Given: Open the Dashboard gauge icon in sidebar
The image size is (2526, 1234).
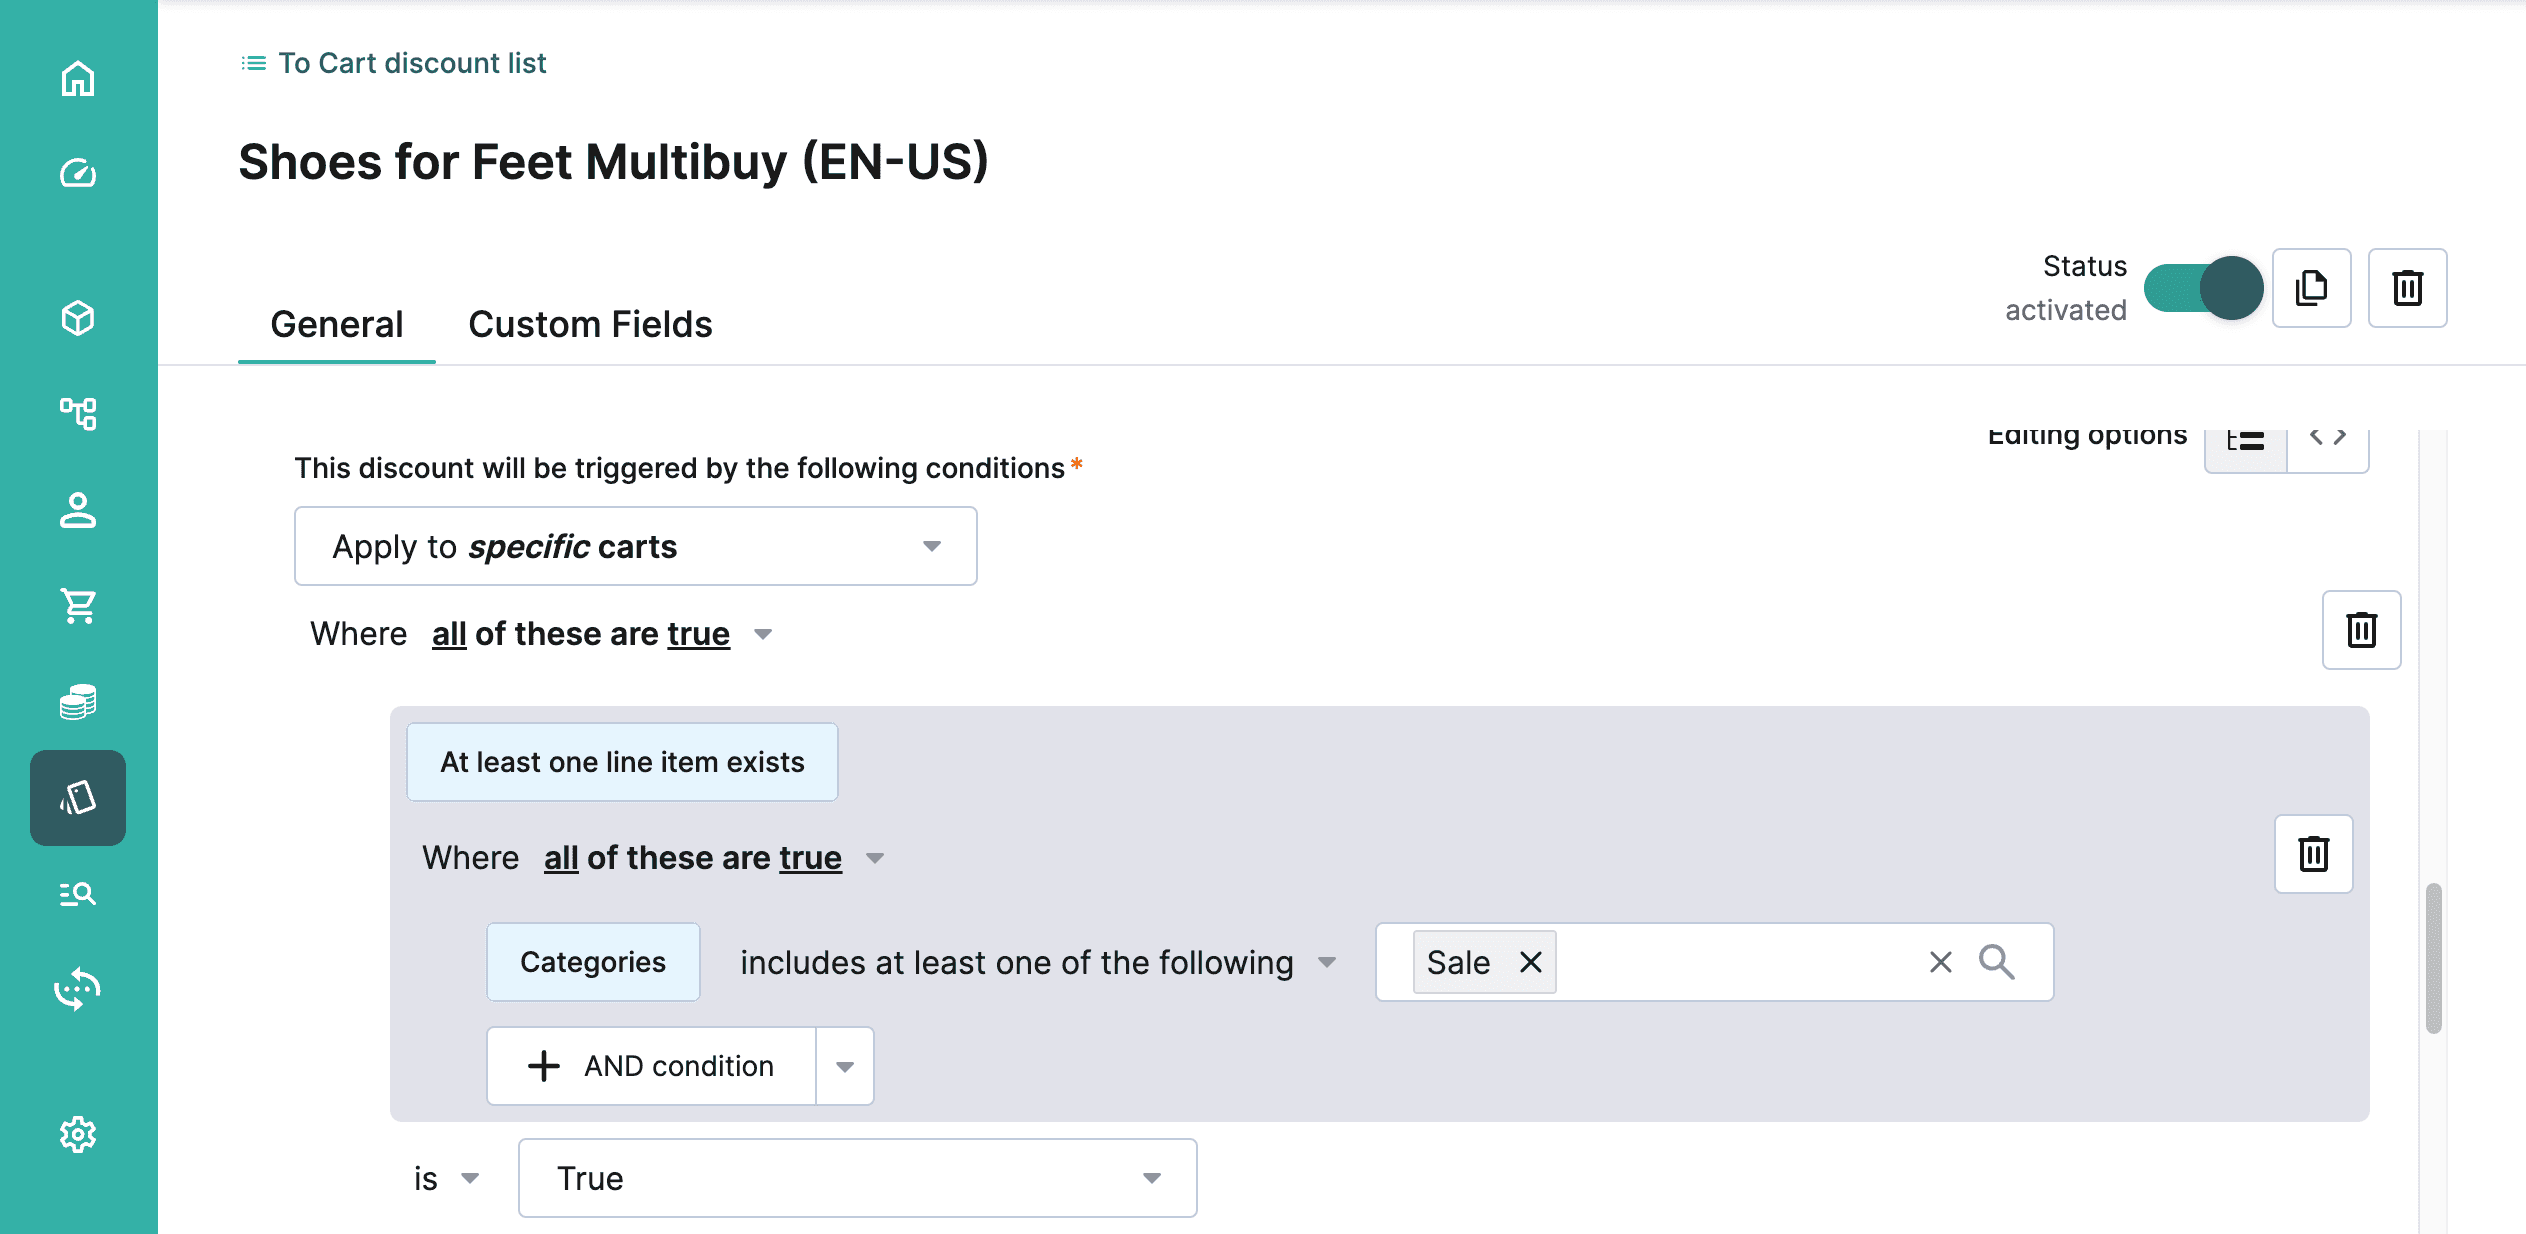Looking at the screenshot, I should [78, 173].
